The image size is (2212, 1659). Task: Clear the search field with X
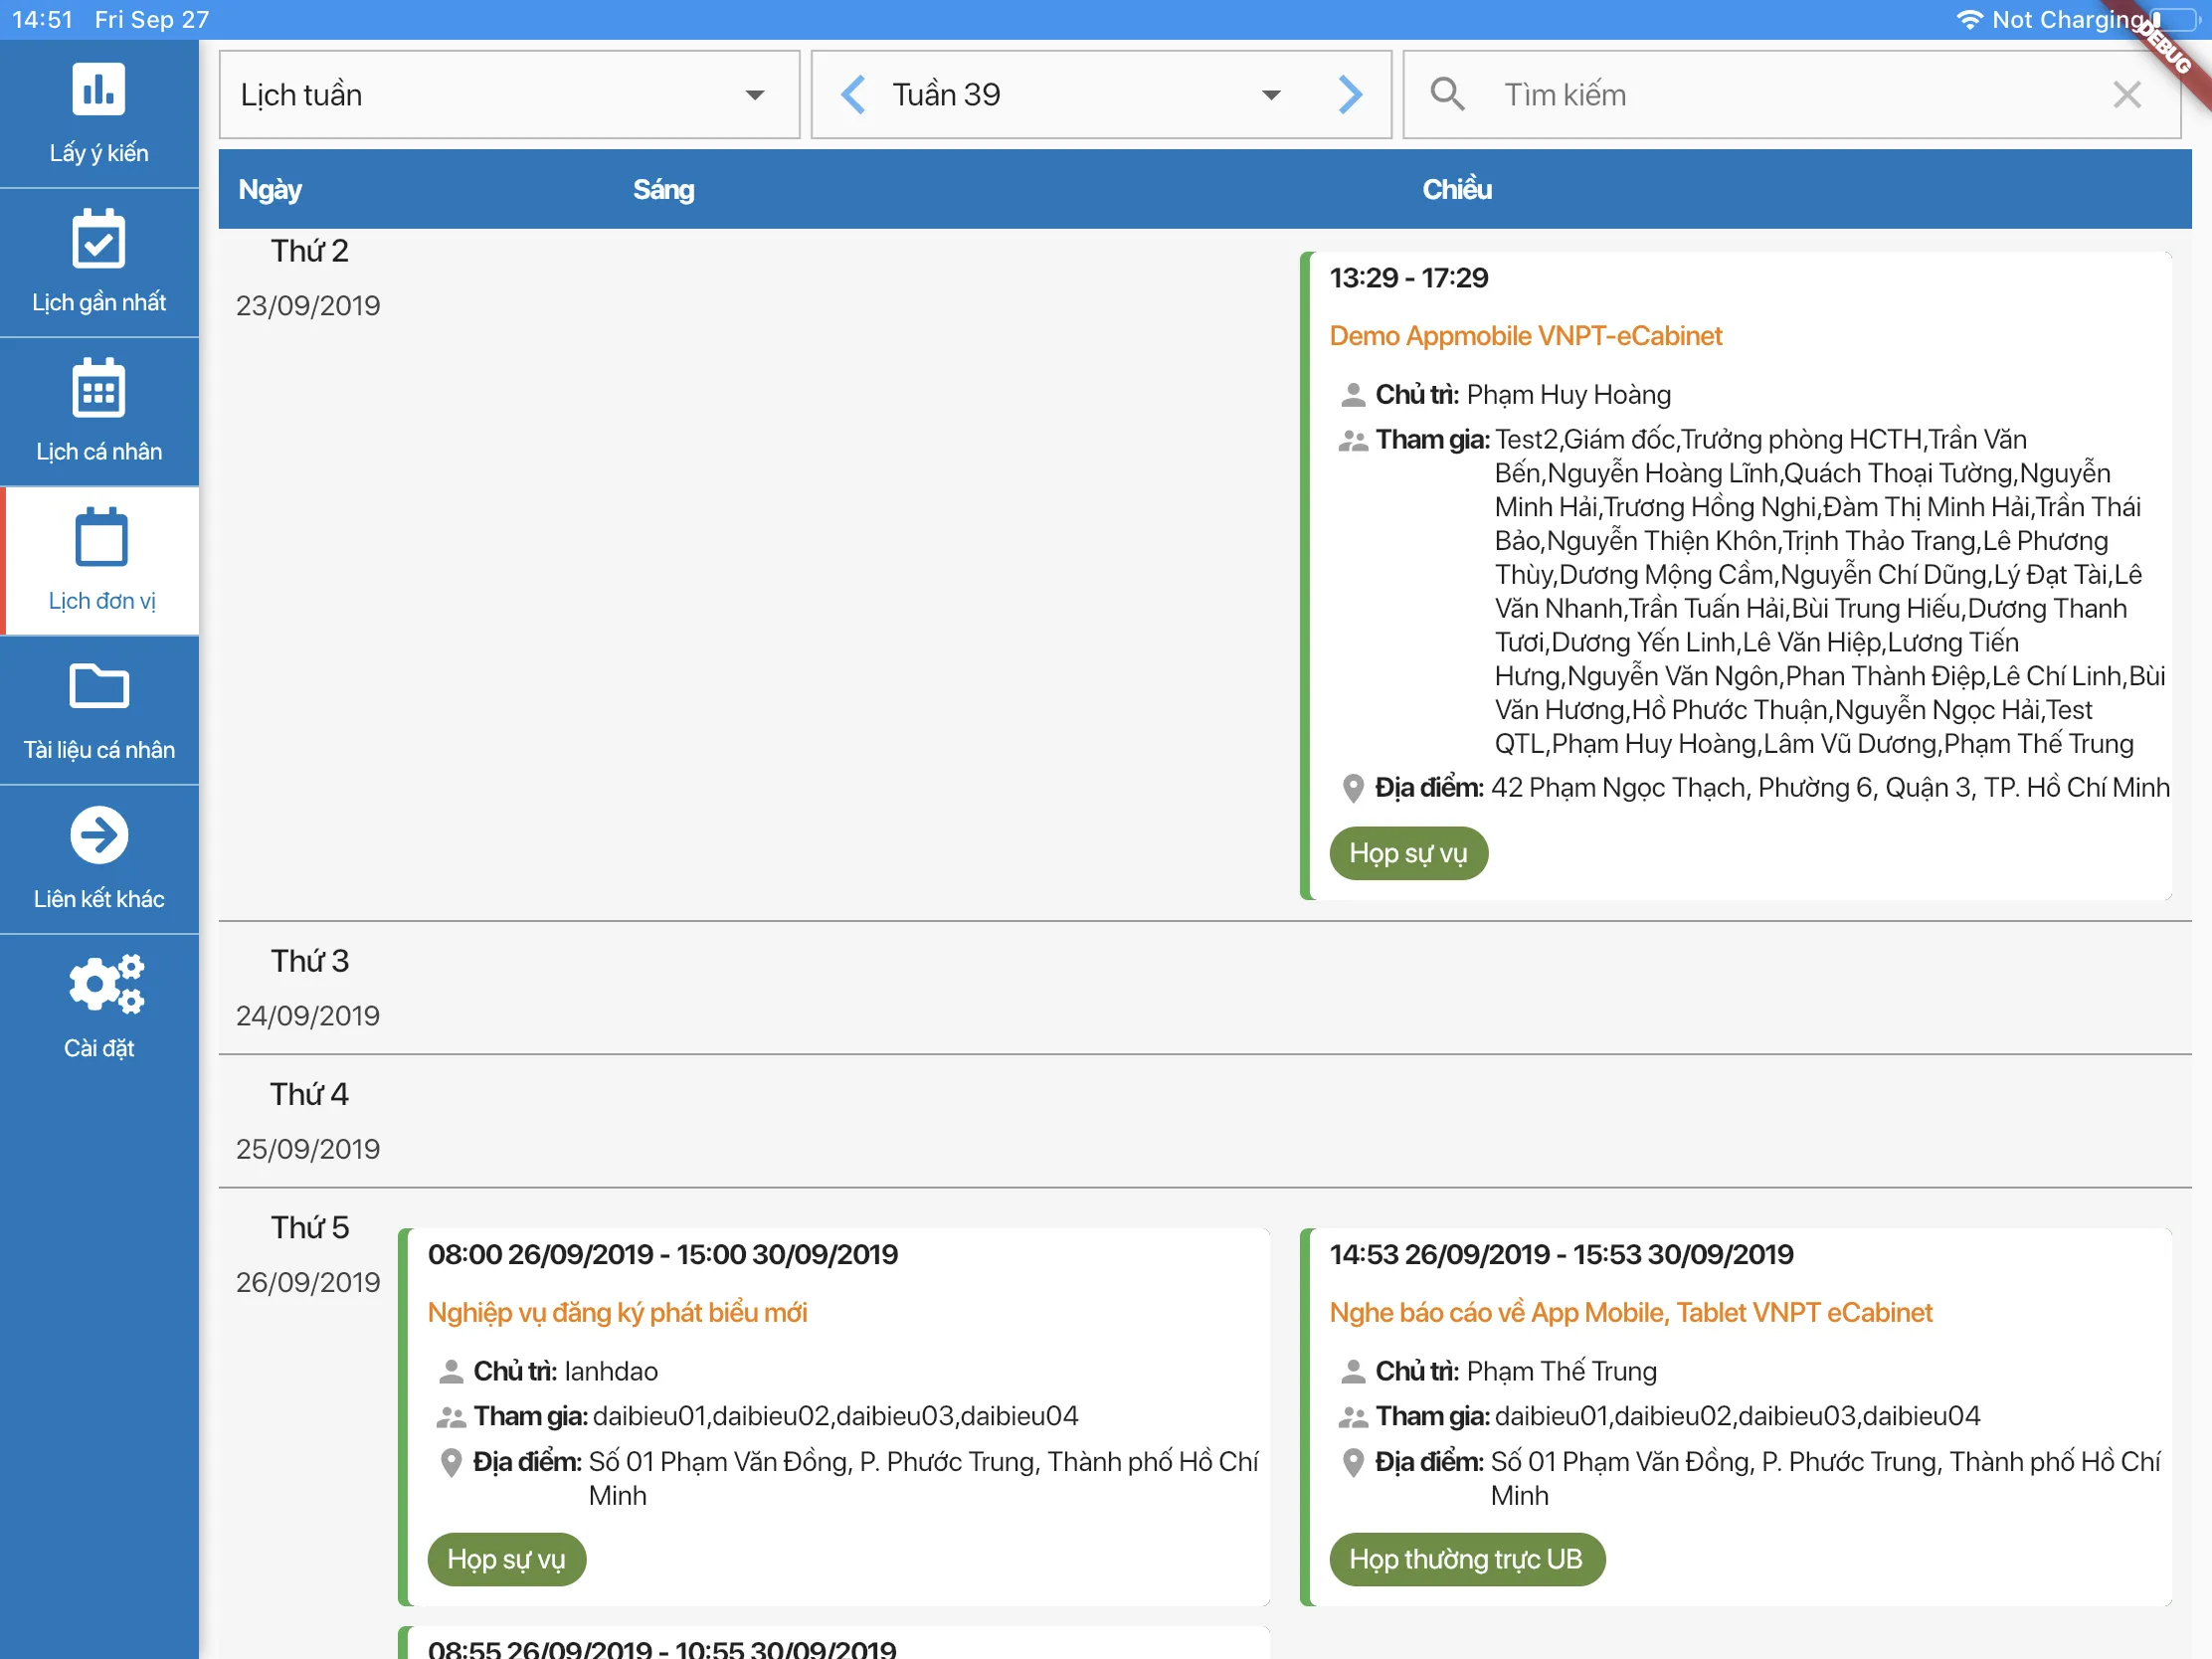click(x=2126, y=95)
